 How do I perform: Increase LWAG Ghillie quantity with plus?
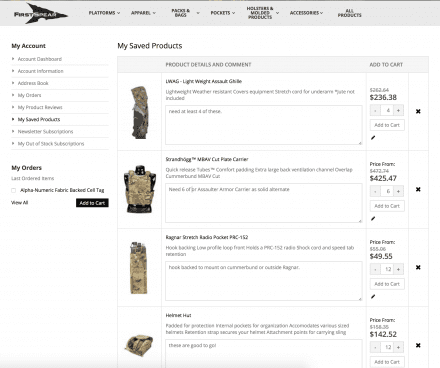point(398,110)
